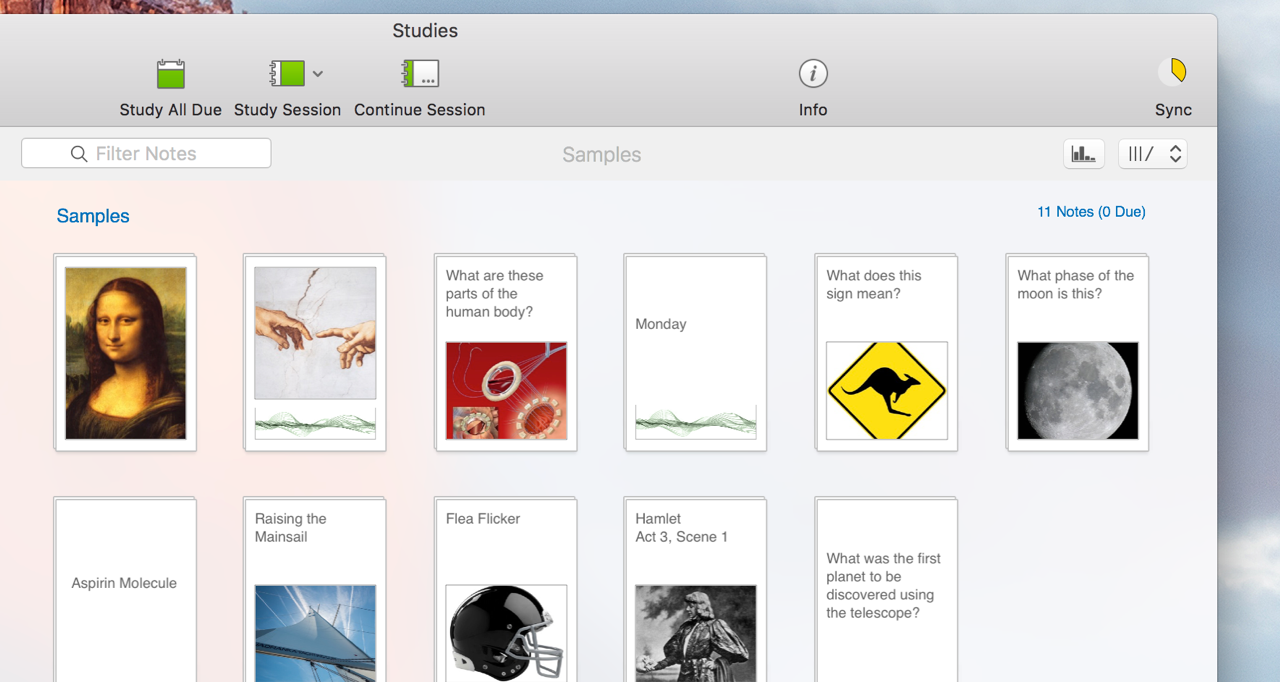Click the Info toolbar label

pos(813,110)
